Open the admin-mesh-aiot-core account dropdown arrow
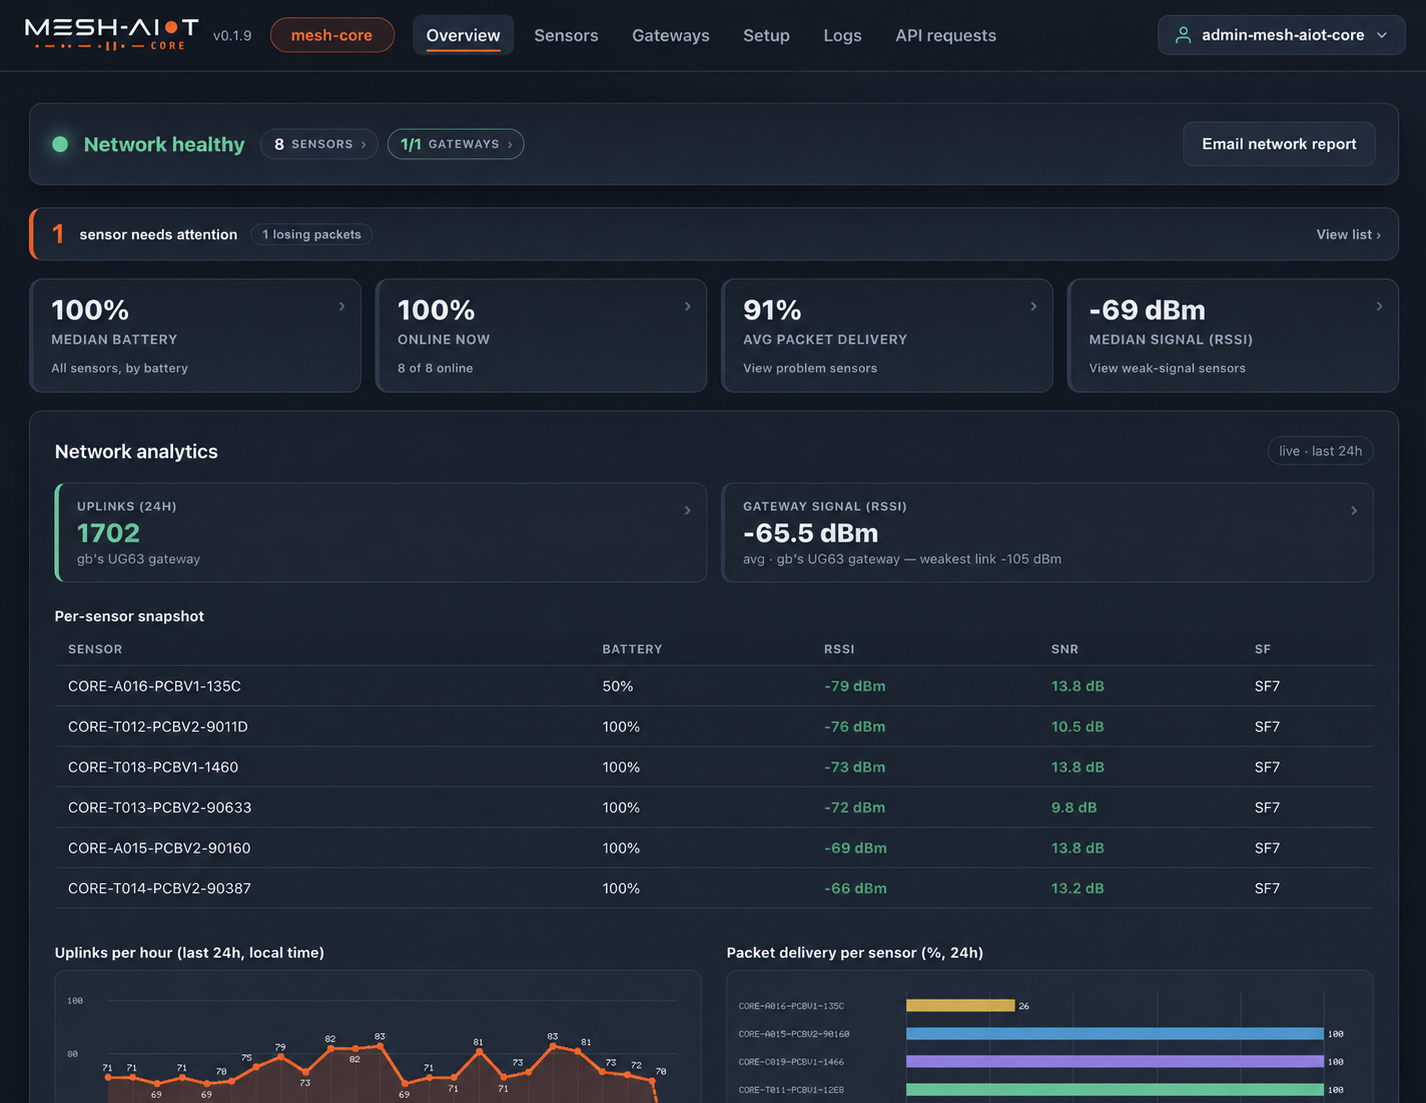 coord(1382,35)
